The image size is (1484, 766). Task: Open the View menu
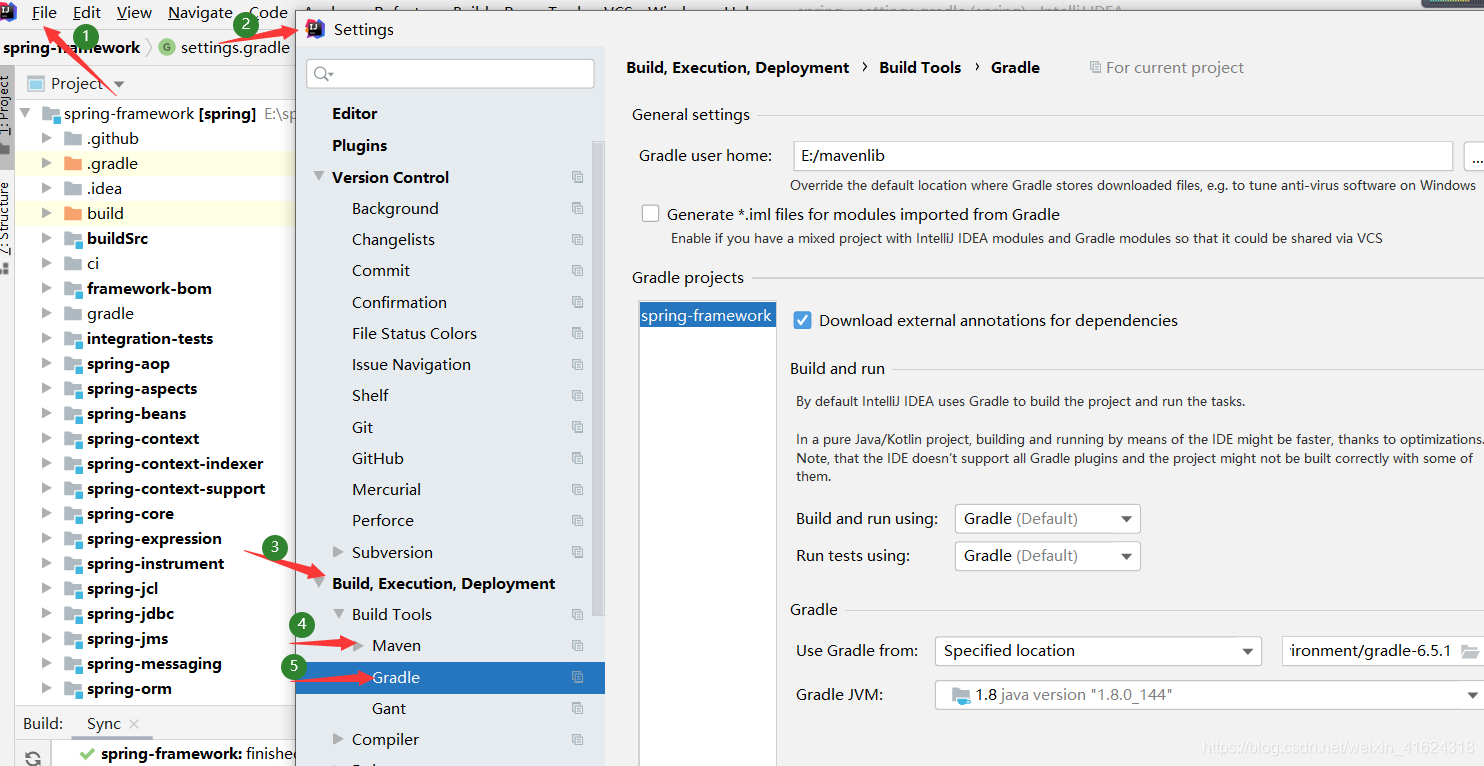[134, 13]
